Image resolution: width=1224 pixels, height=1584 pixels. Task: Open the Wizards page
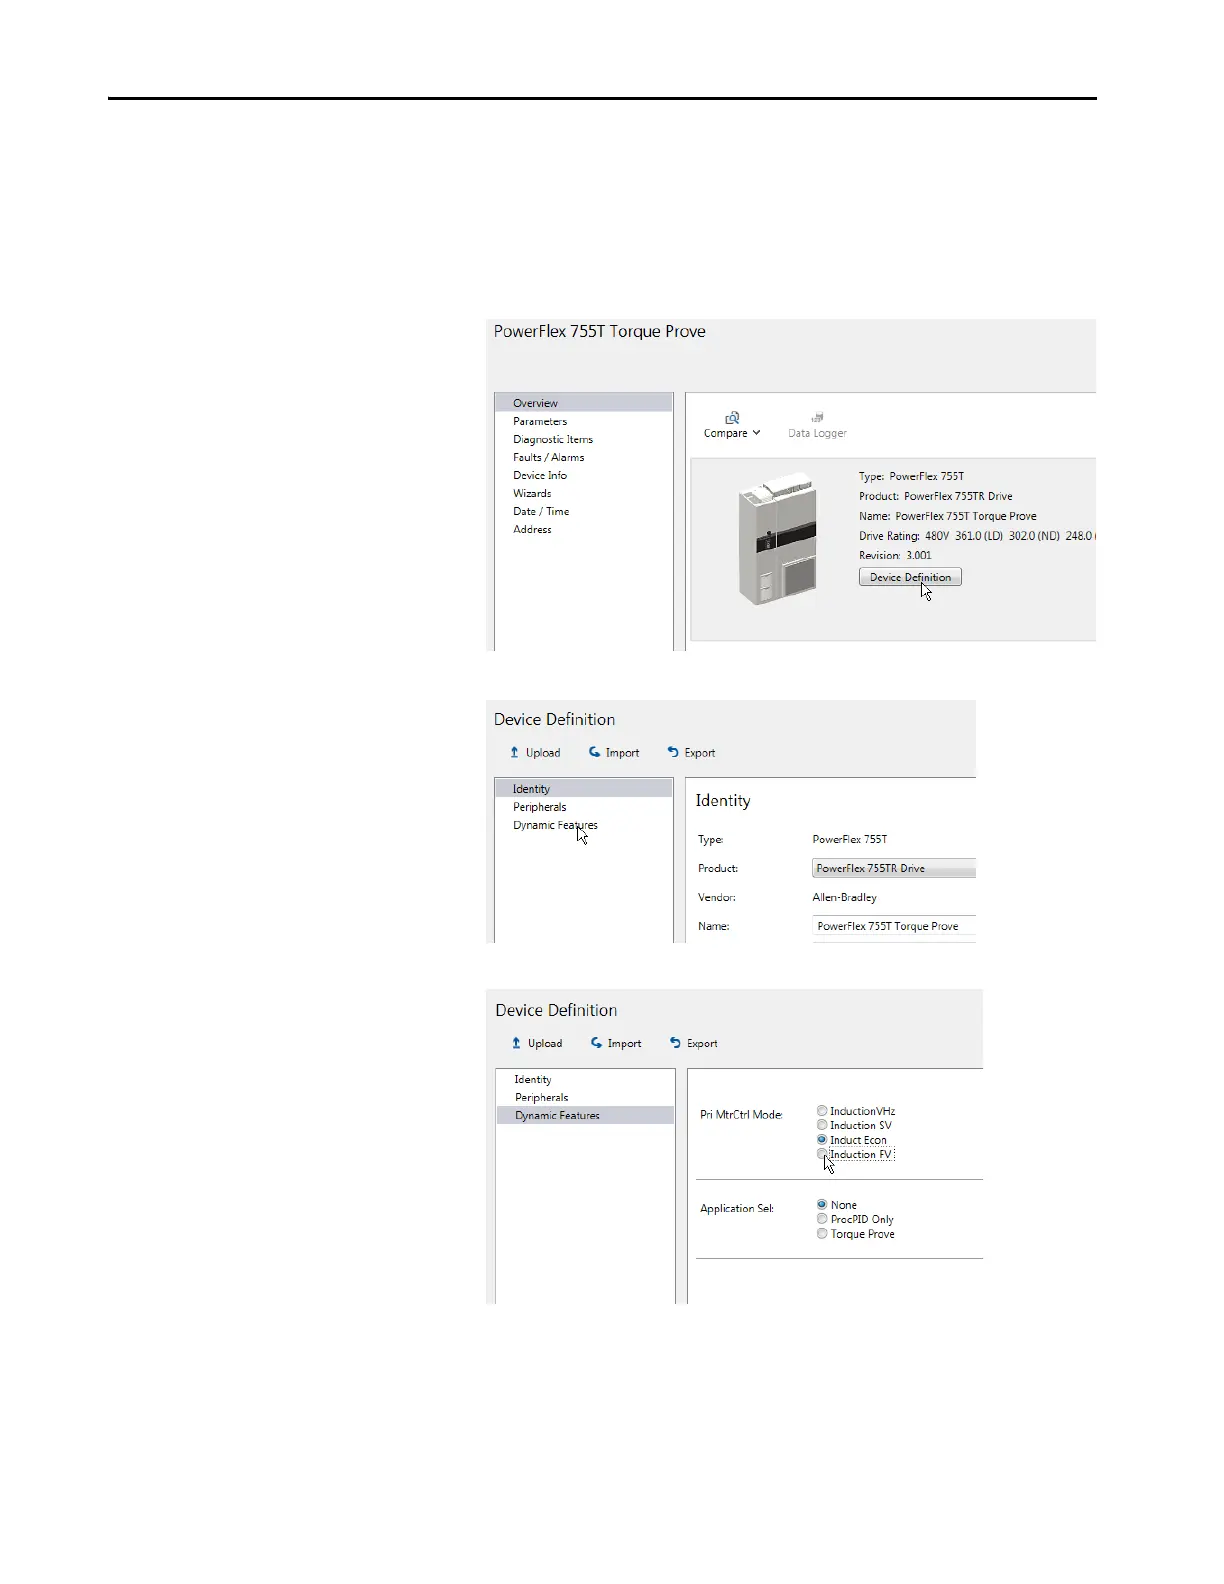click(x=532, y=493)
